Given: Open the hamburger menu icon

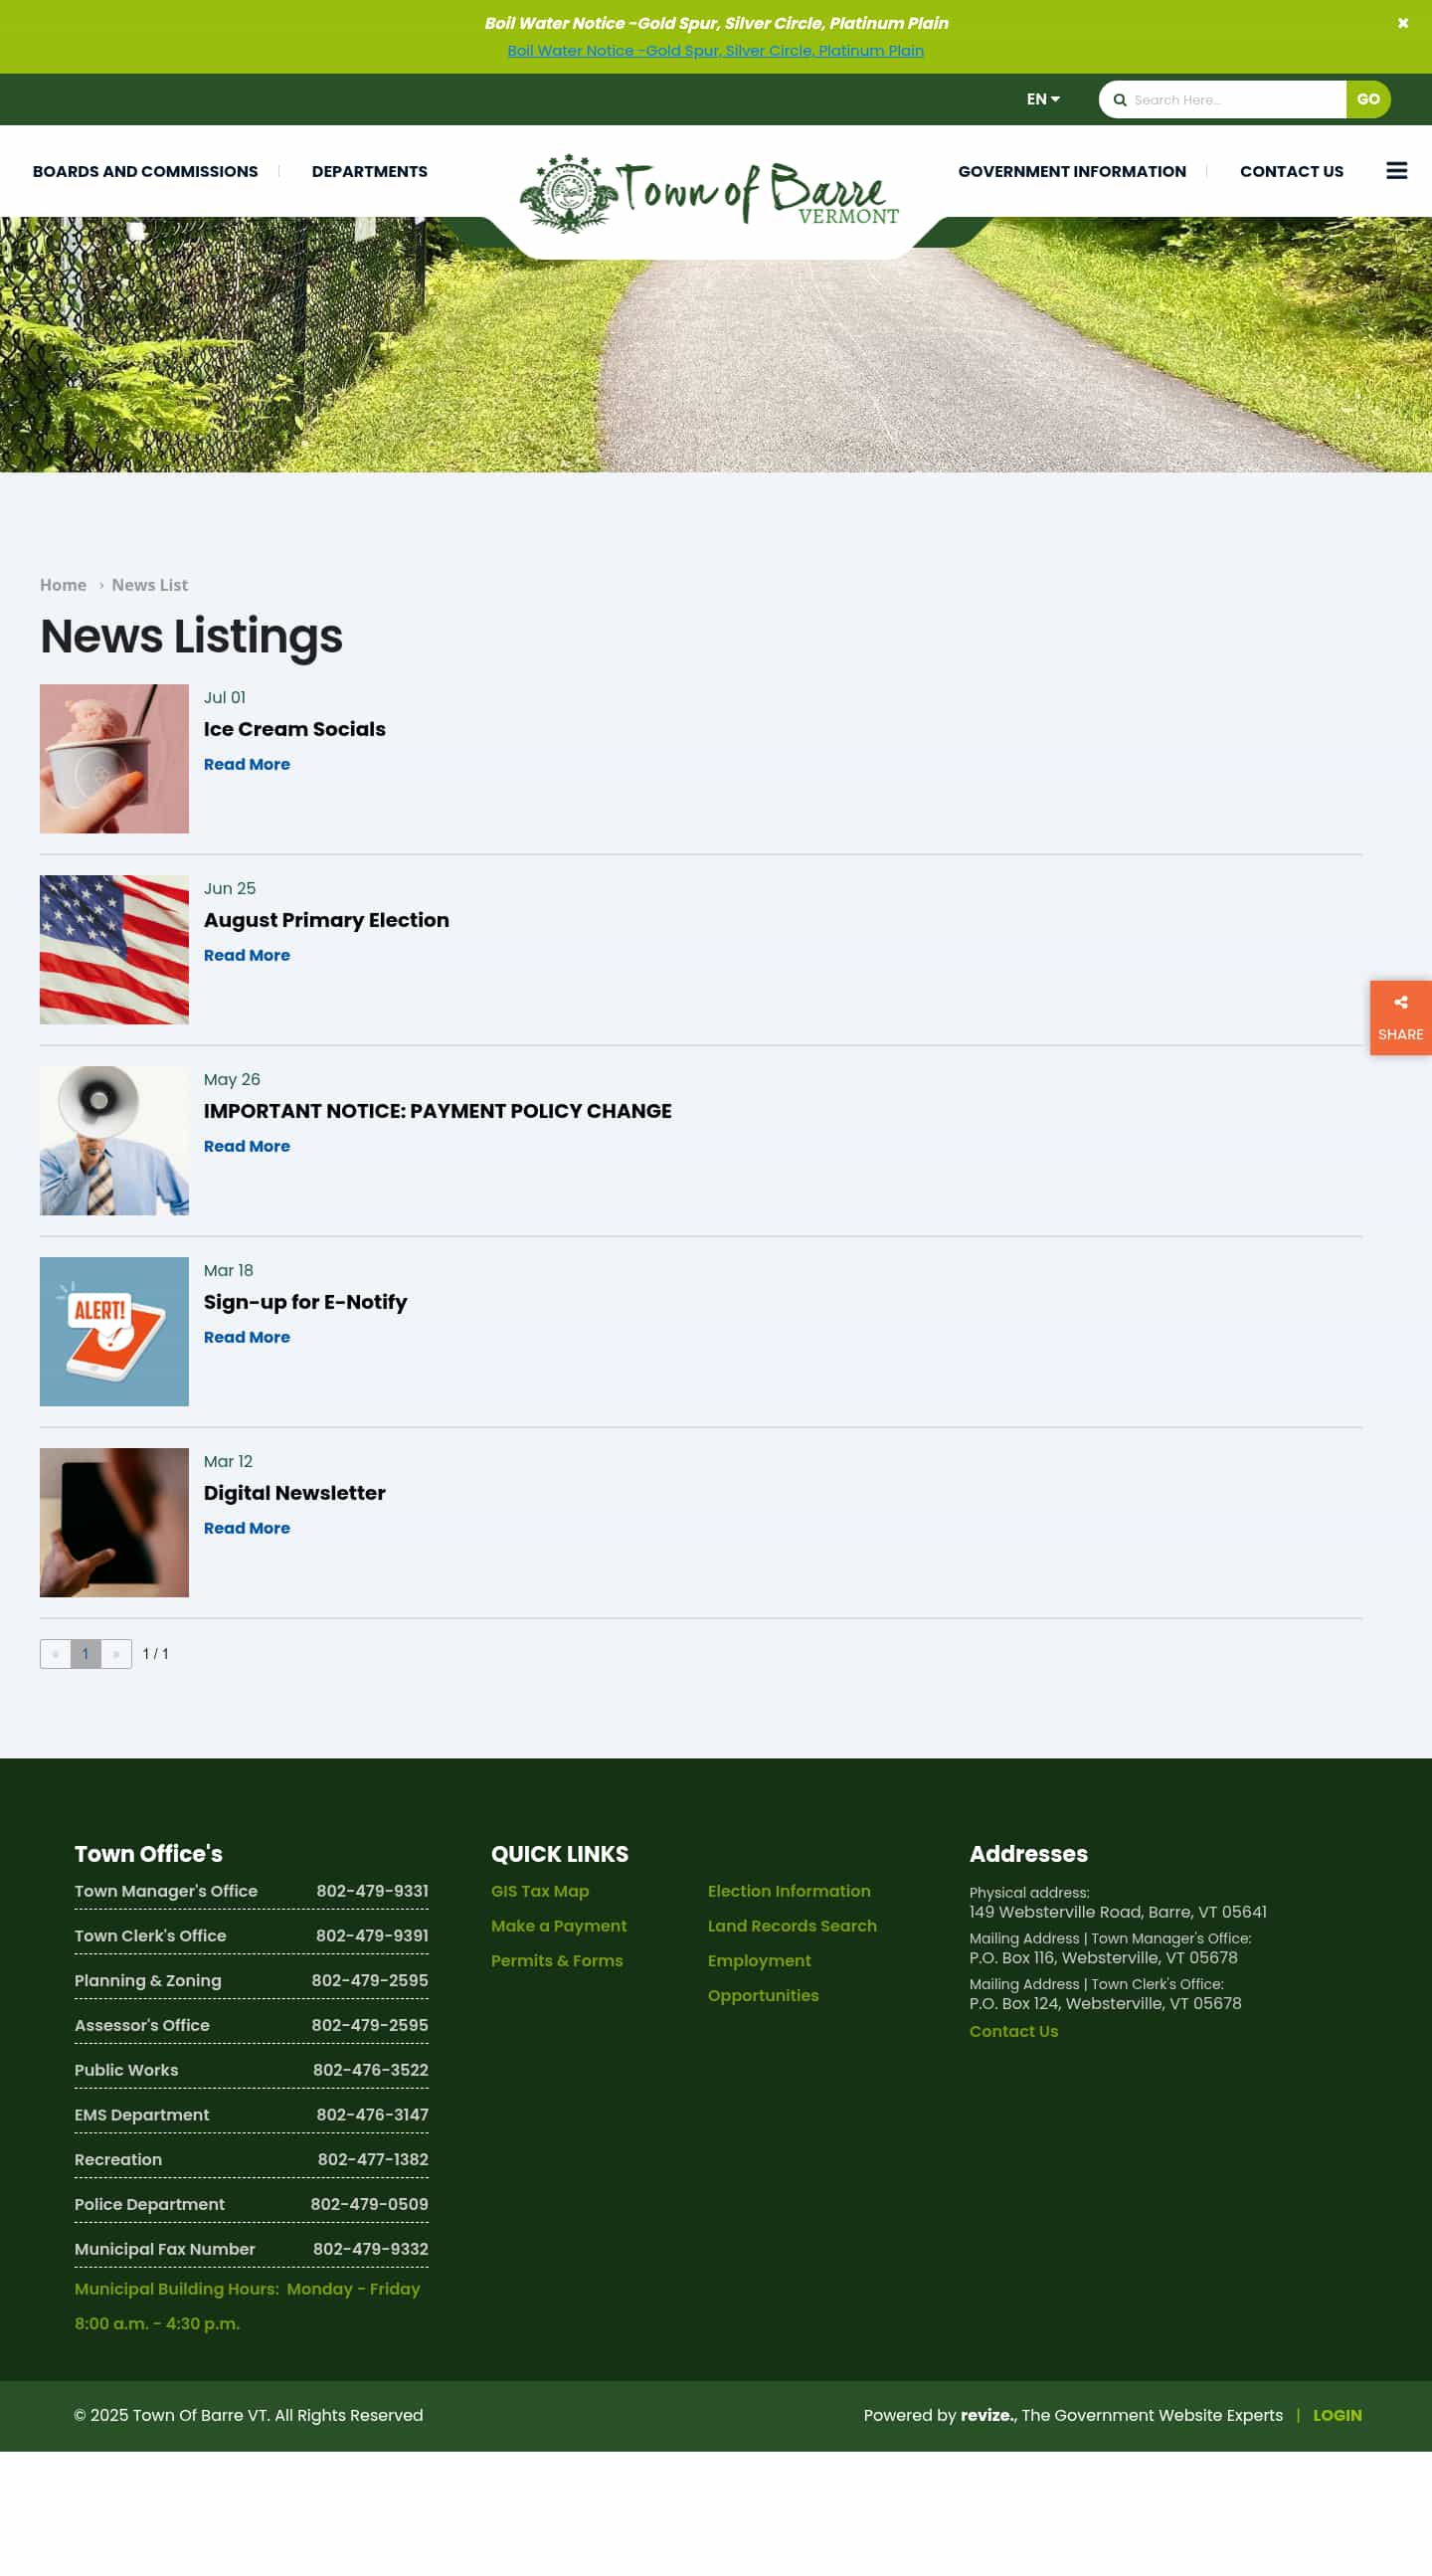Looking at the screenshot, I should point(1396,171).
